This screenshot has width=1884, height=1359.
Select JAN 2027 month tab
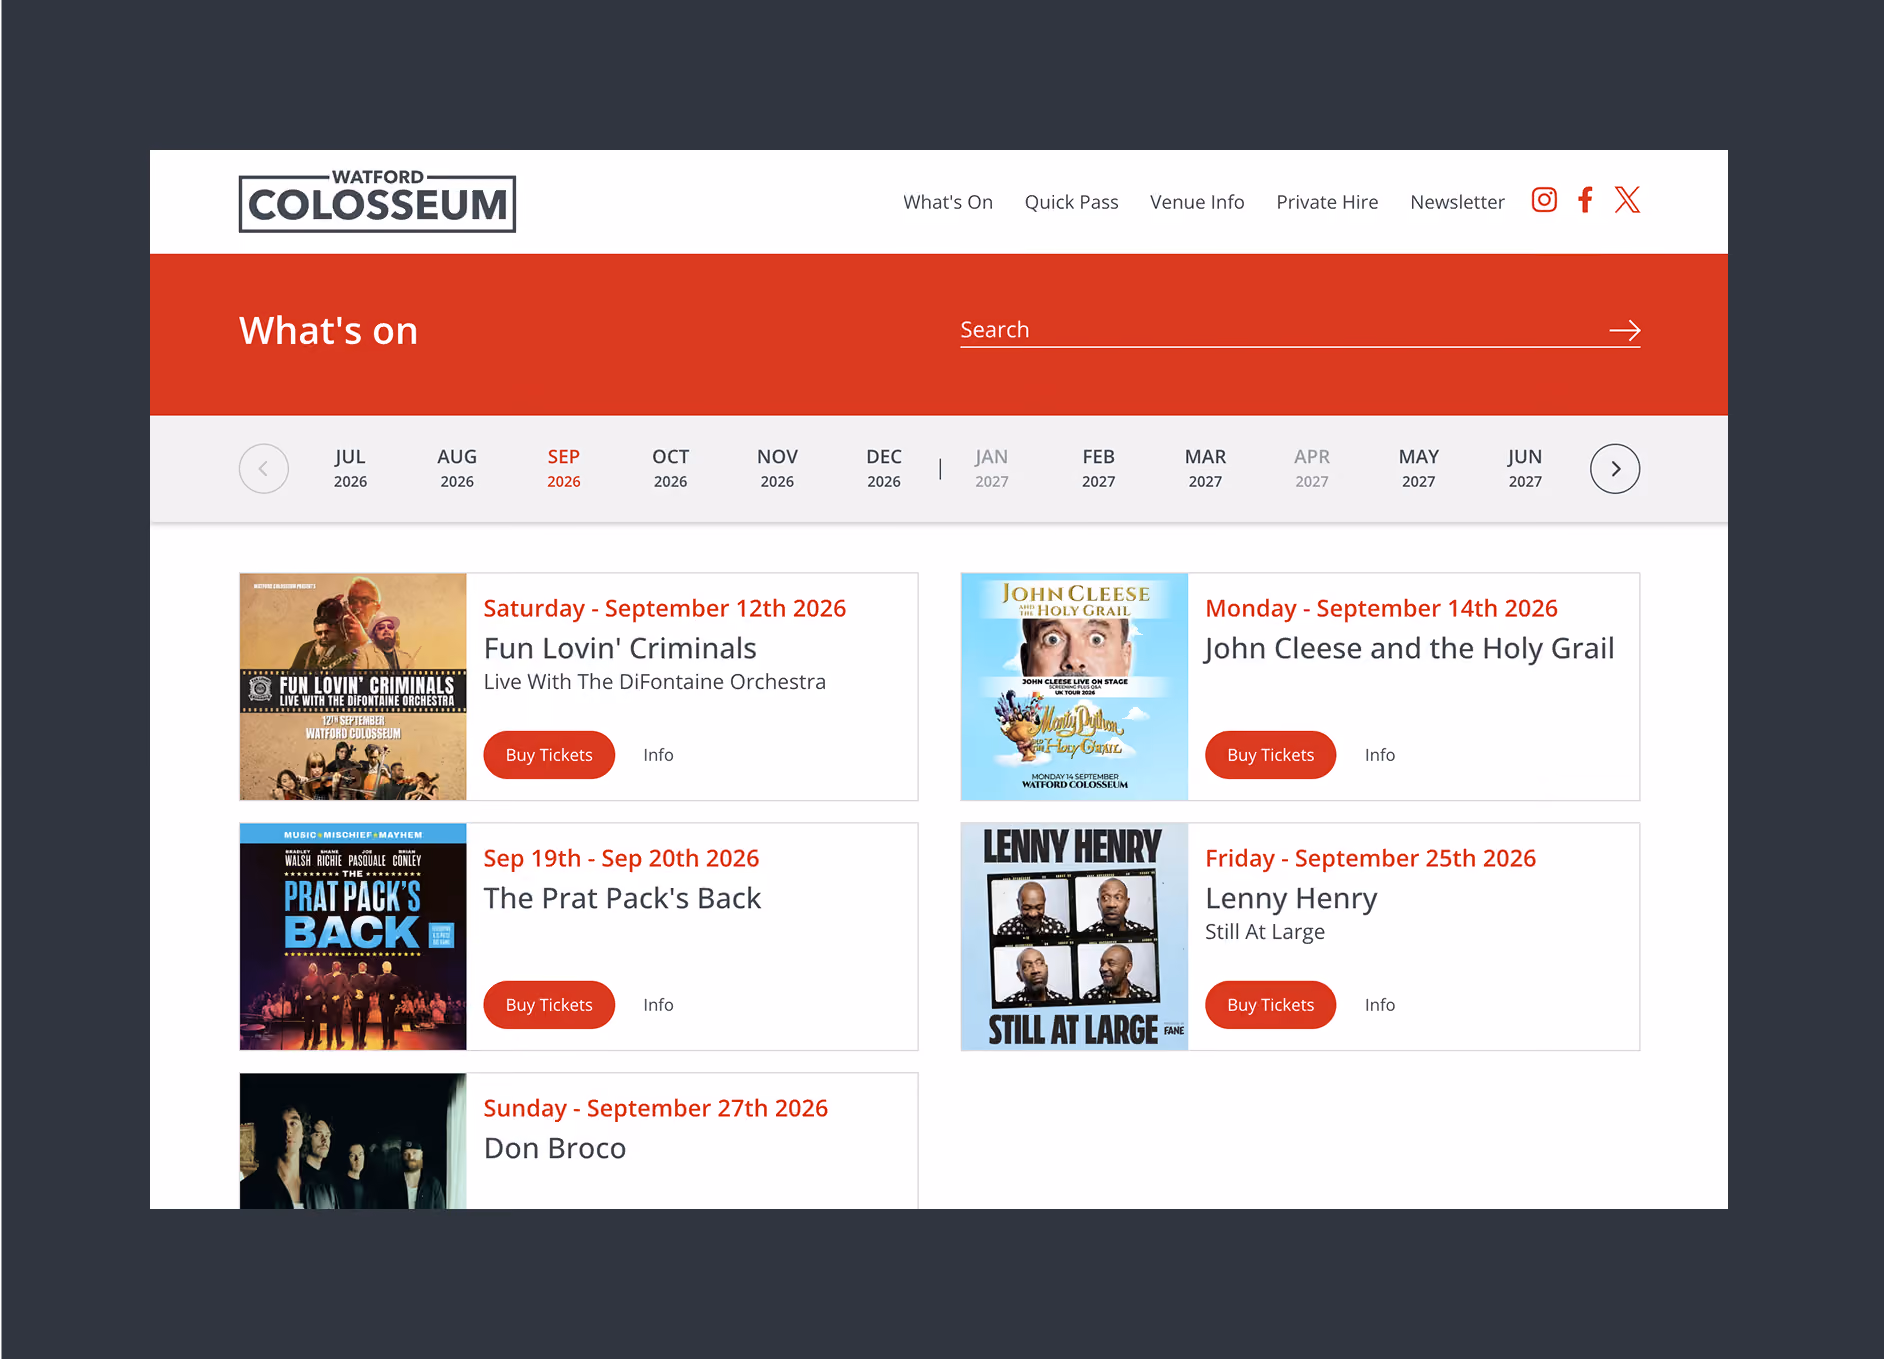[x=991, y=468]
